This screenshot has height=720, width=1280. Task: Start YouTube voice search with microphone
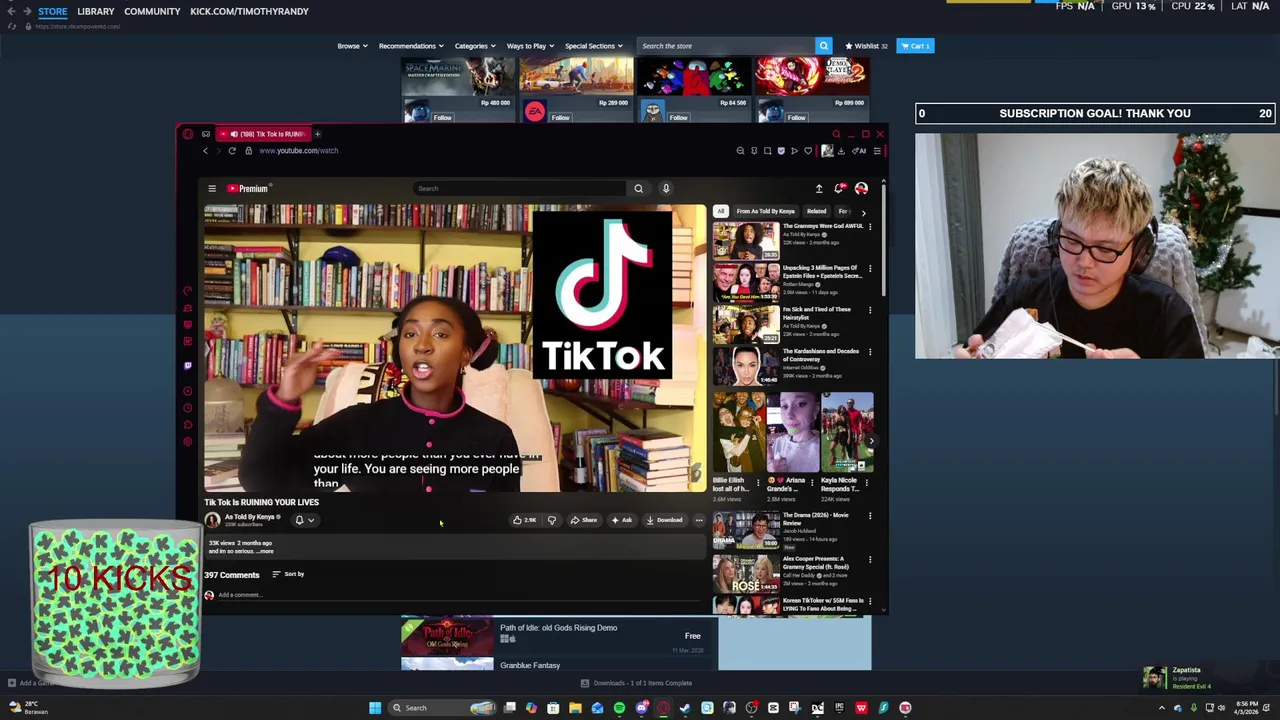coord(666,188)
